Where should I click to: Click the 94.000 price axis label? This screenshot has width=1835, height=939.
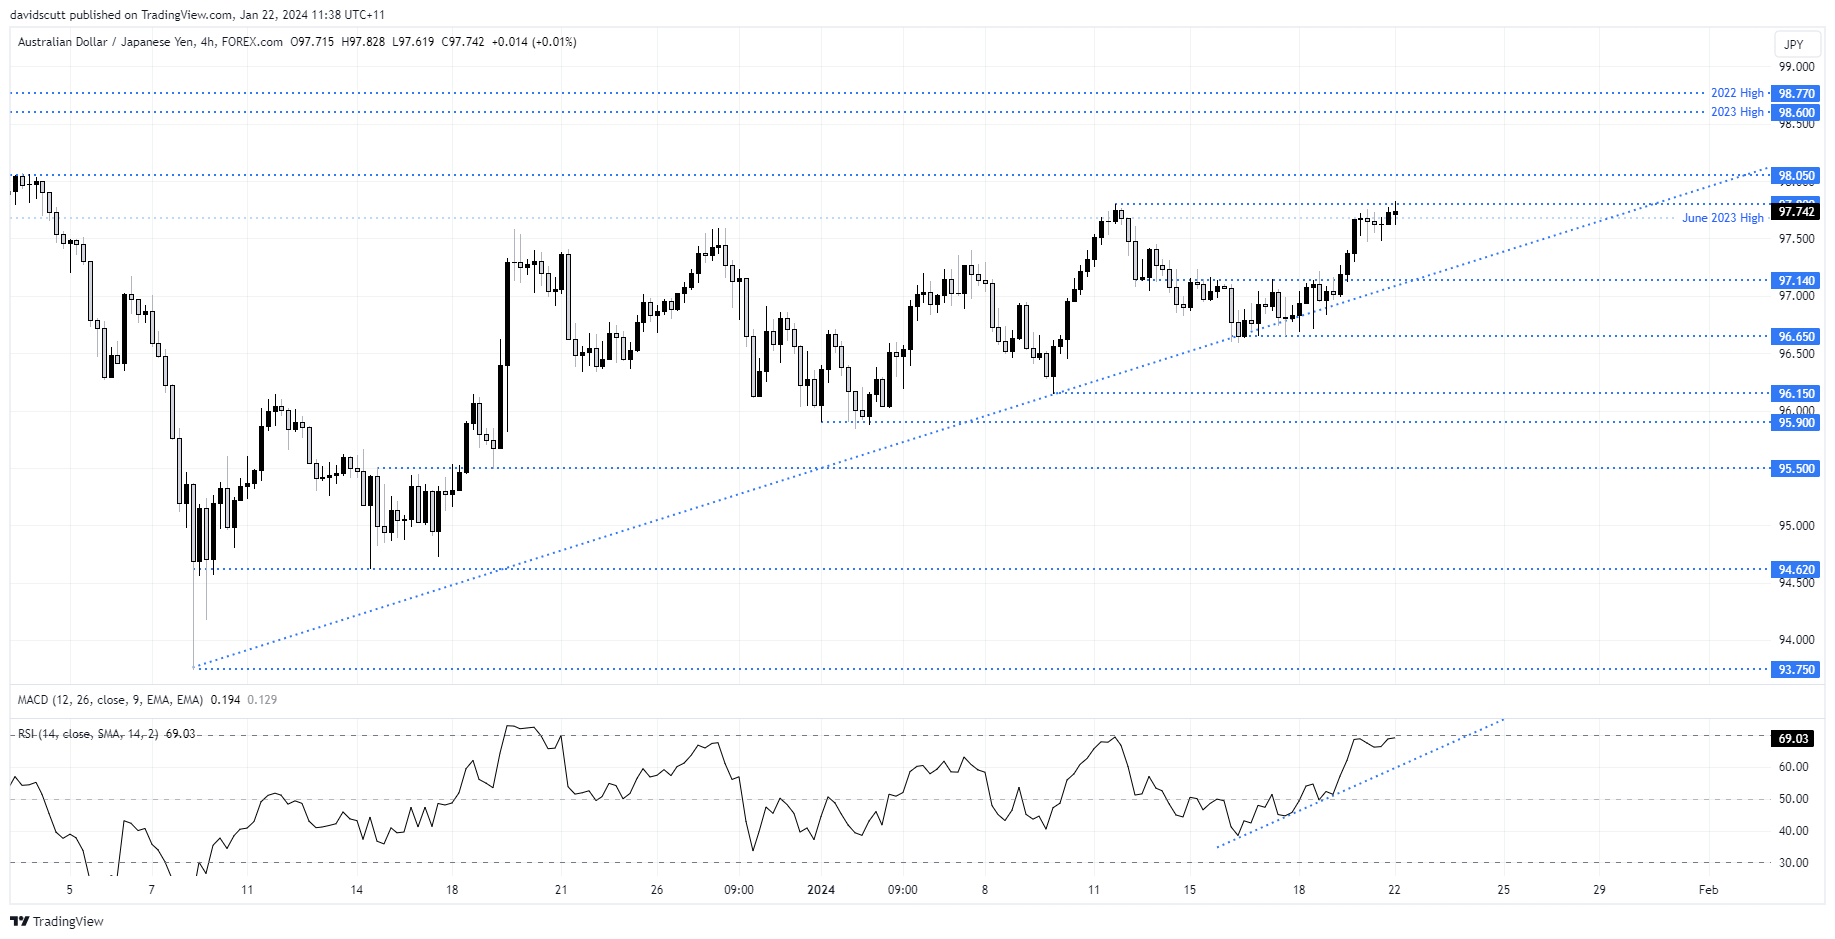click(1796, 640)
